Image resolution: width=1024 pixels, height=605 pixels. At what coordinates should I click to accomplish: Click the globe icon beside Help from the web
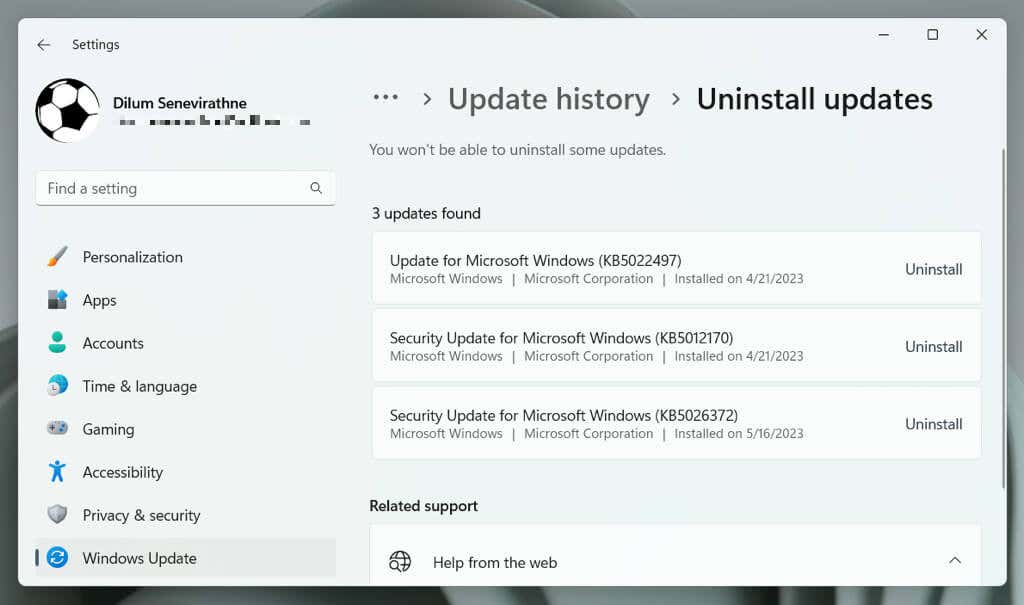[x=400, y=562]
